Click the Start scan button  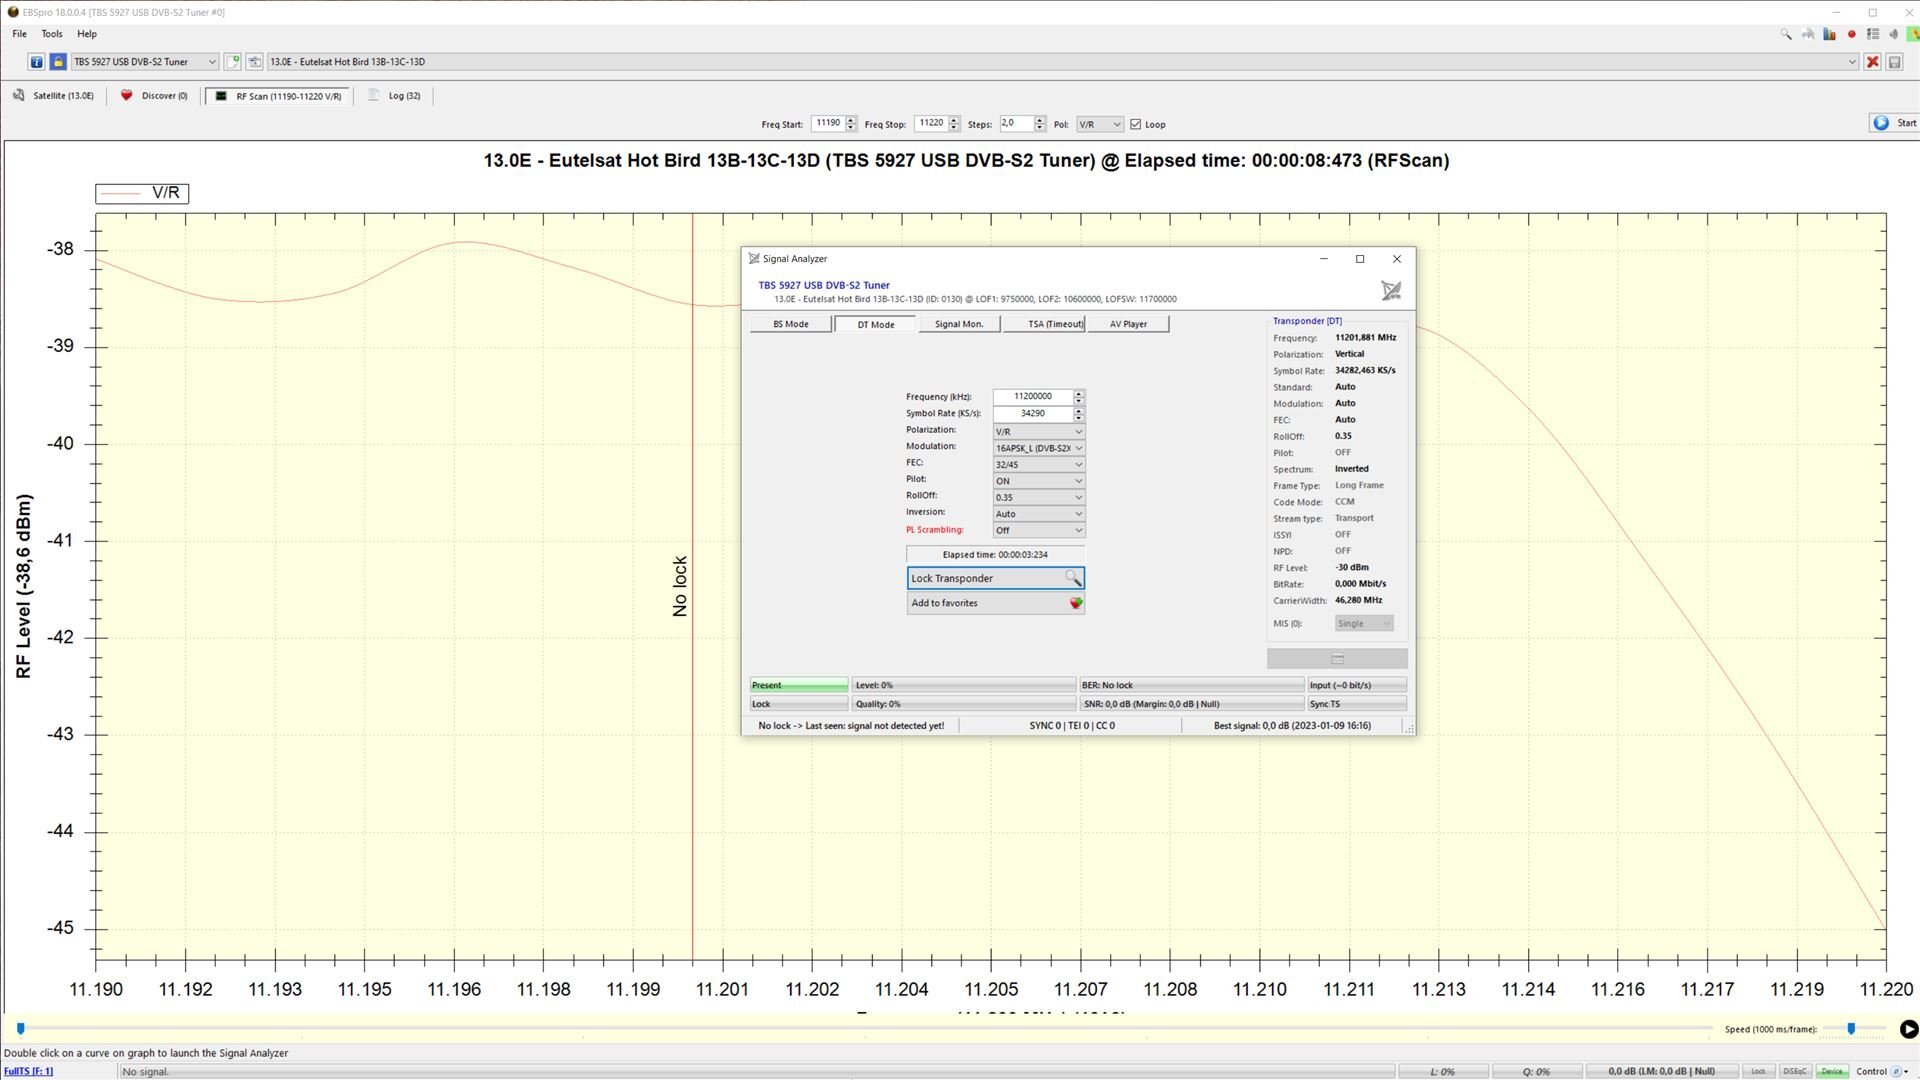click(x=1894, y=123)
